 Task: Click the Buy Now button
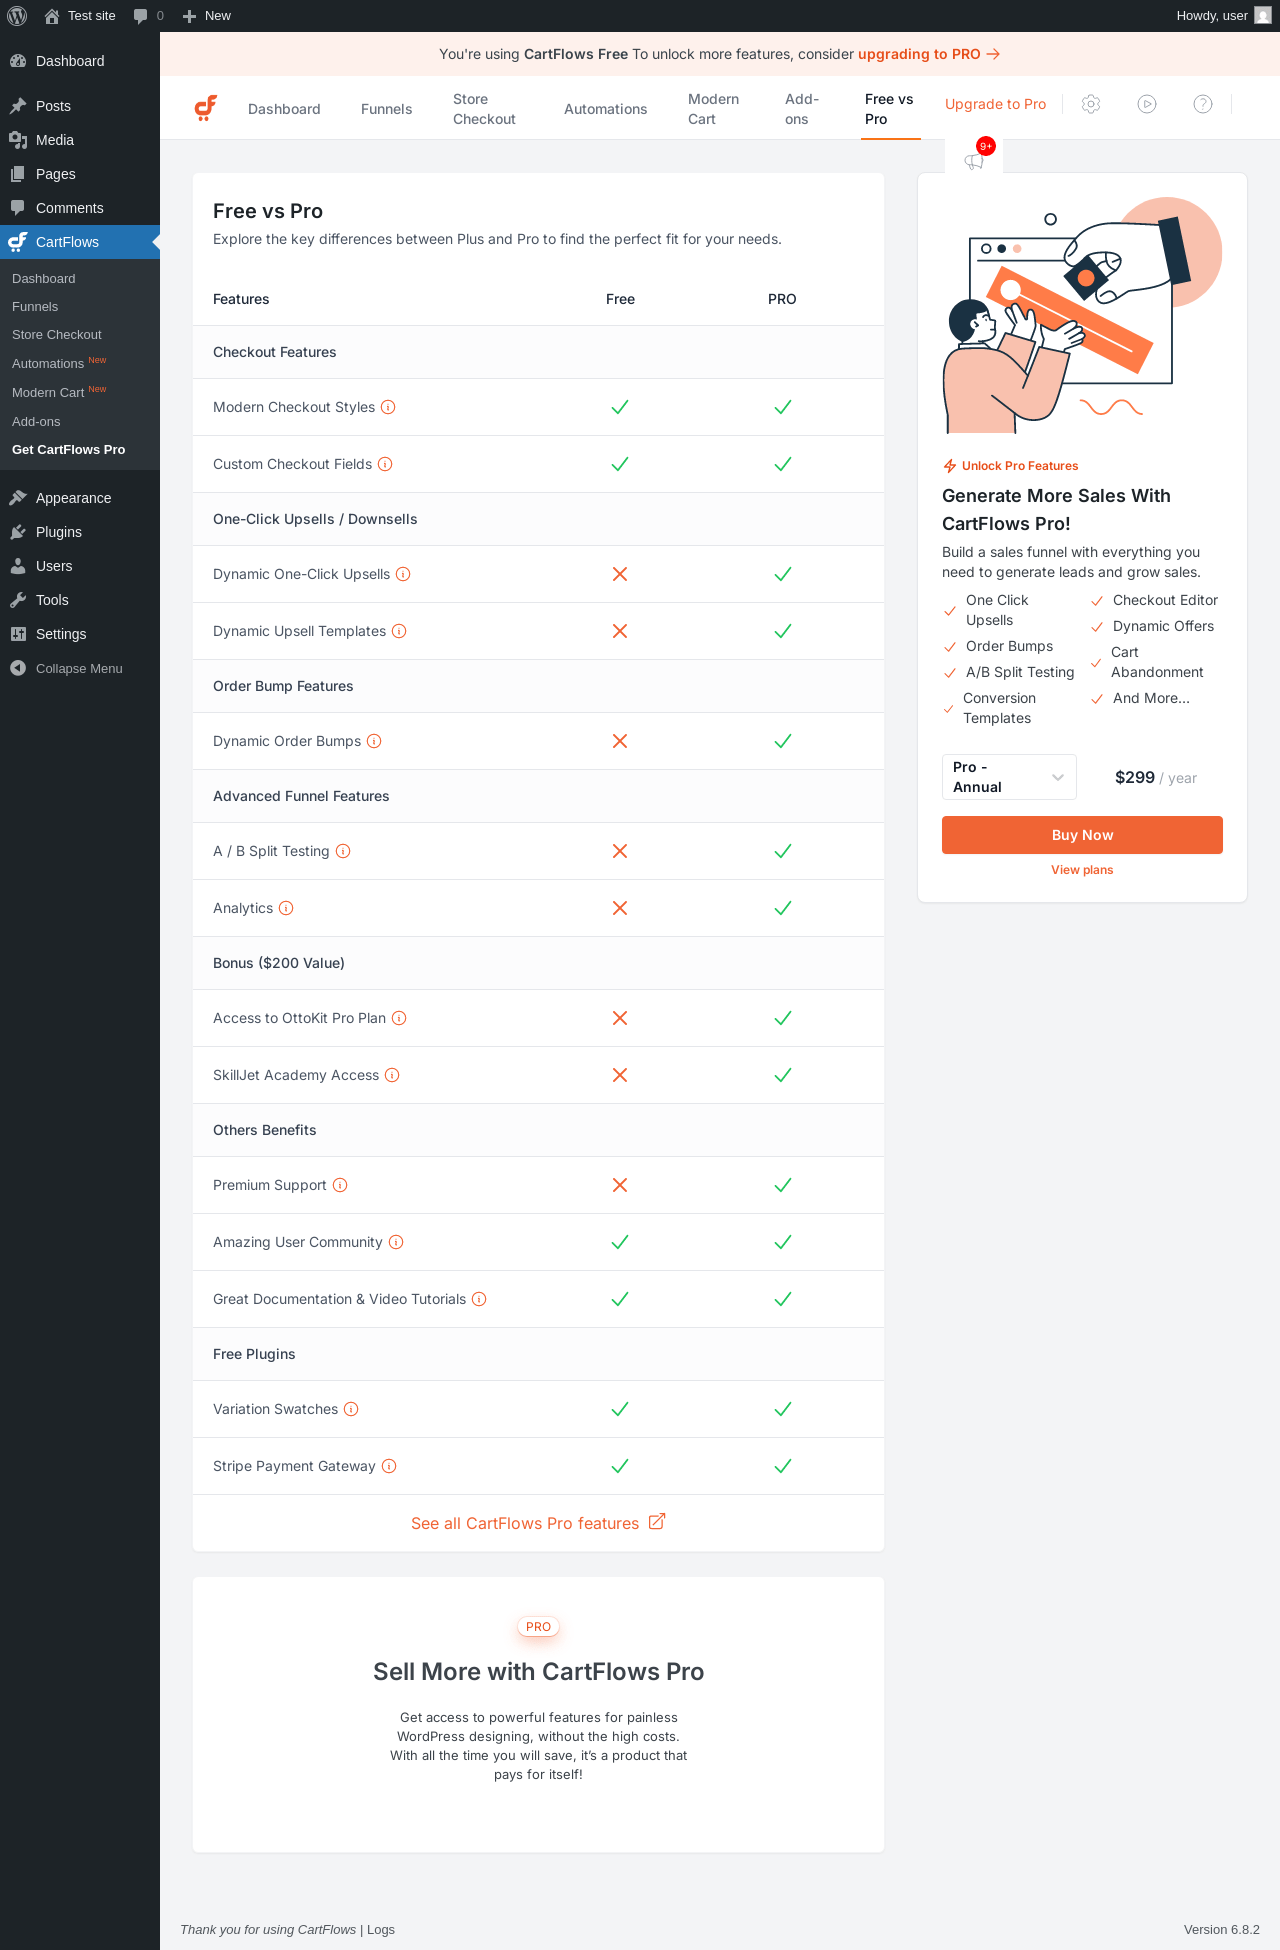[x=1082, y=835]
